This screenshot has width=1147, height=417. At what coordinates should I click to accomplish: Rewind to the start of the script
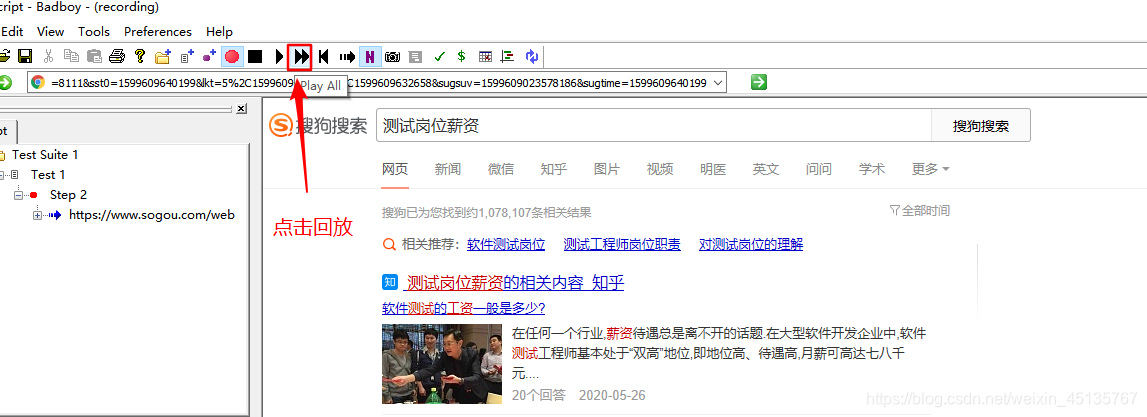324,56
